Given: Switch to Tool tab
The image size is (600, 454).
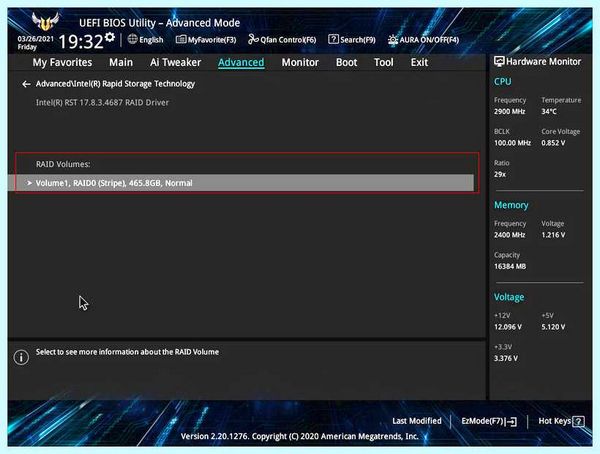Looking at the screenshot, I should (383, 62).
